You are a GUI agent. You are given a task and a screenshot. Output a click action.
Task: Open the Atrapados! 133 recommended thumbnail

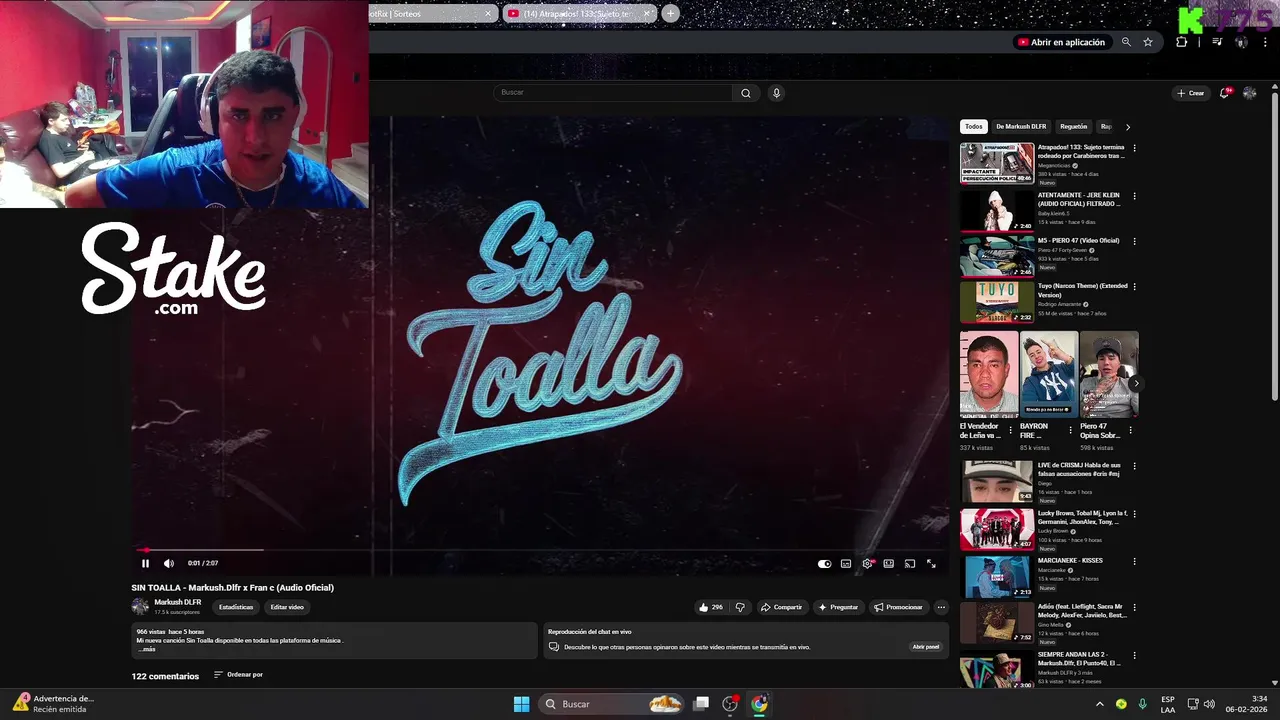click(997, 163)
